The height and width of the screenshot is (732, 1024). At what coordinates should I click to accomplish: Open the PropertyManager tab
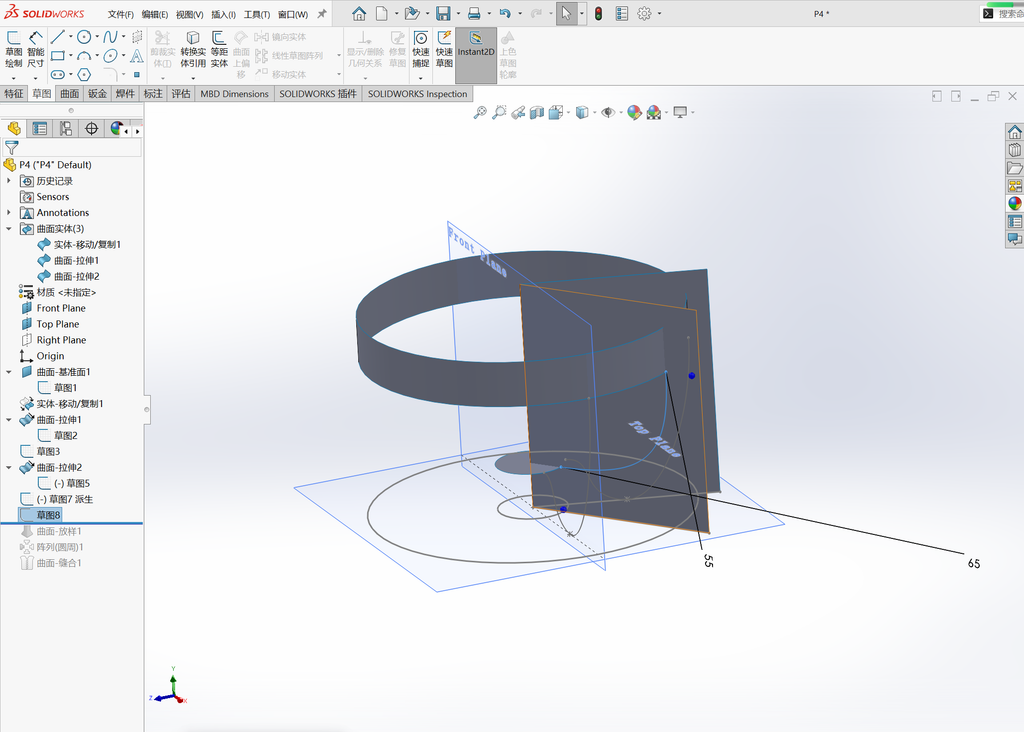tap(40, 129)
